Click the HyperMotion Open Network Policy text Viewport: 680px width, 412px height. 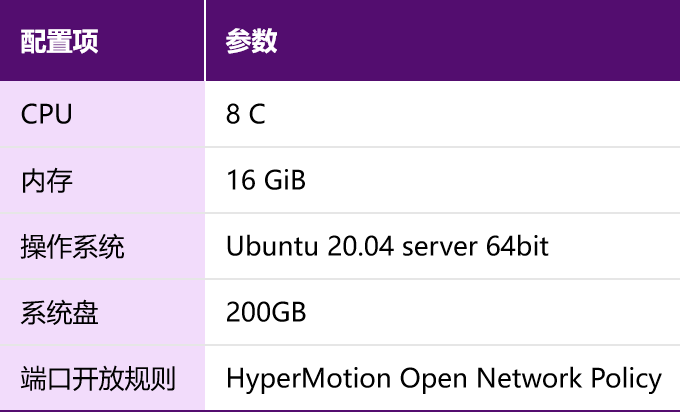[x=444, y=379]
